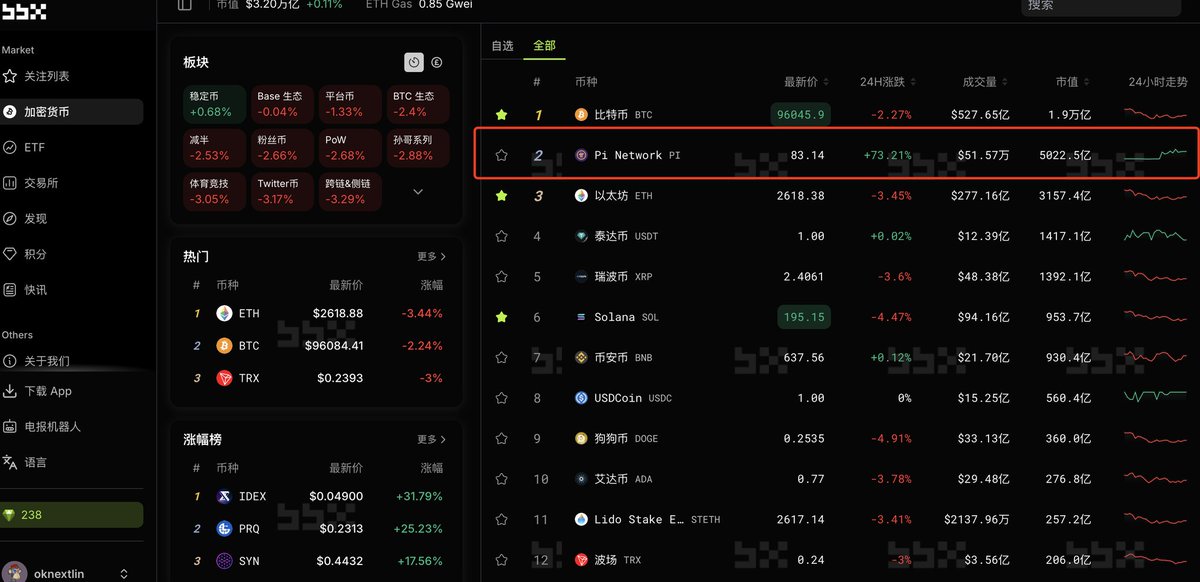1200x582 pixels.
Task: Favorite 泰达币 USDT star
Action: point(502,236)
